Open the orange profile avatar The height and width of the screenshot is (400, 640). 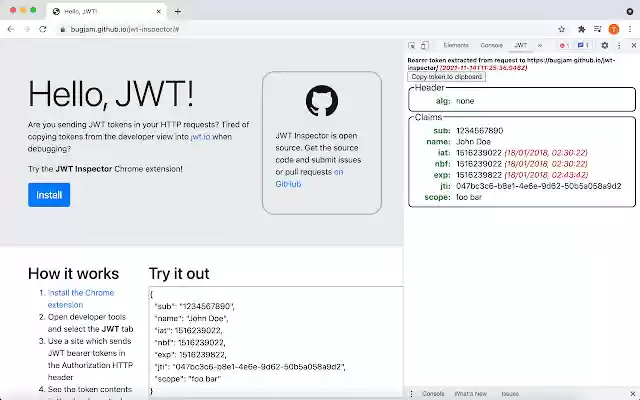coord(613,29)
